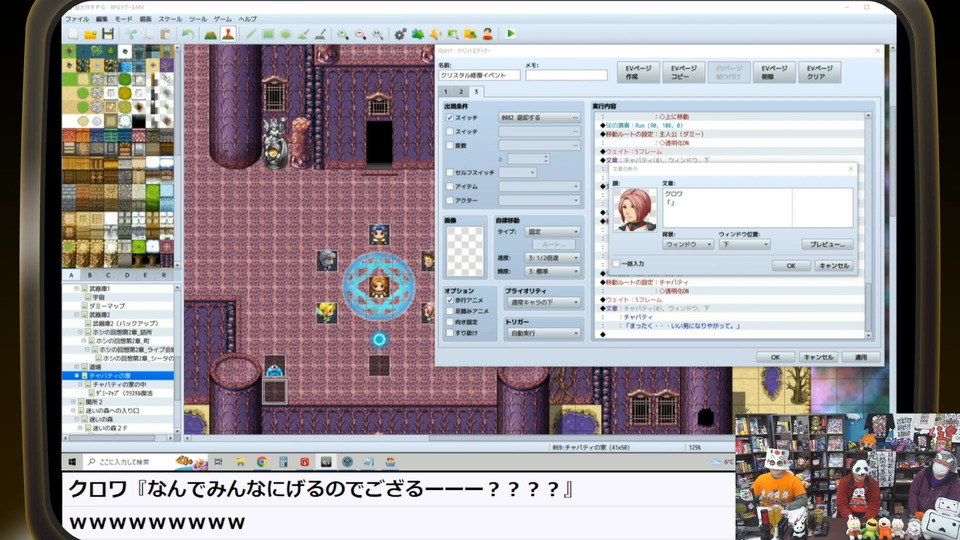Save the project with the floppy icon
960x540 pixels.
(x=108, y=34)
